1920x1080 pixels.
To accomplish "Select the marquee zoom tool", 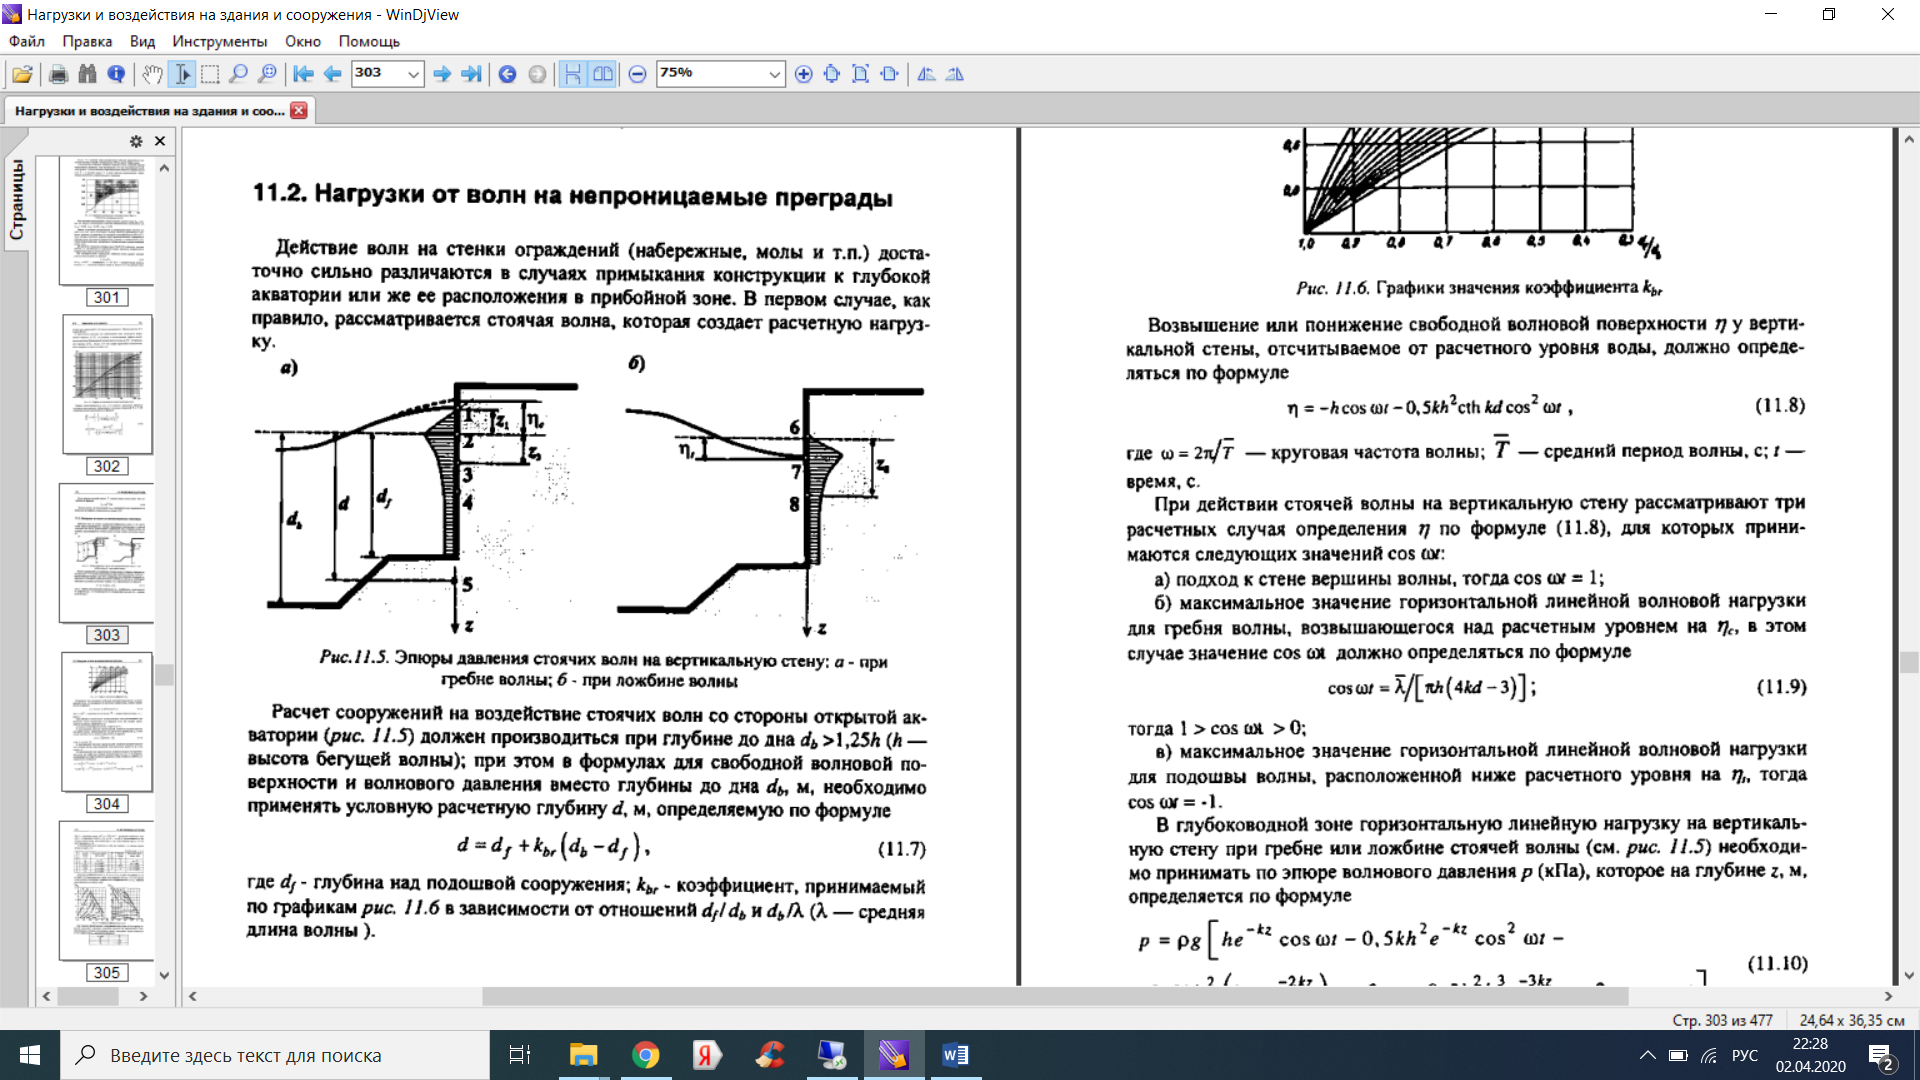I will [x=267, y=74].
